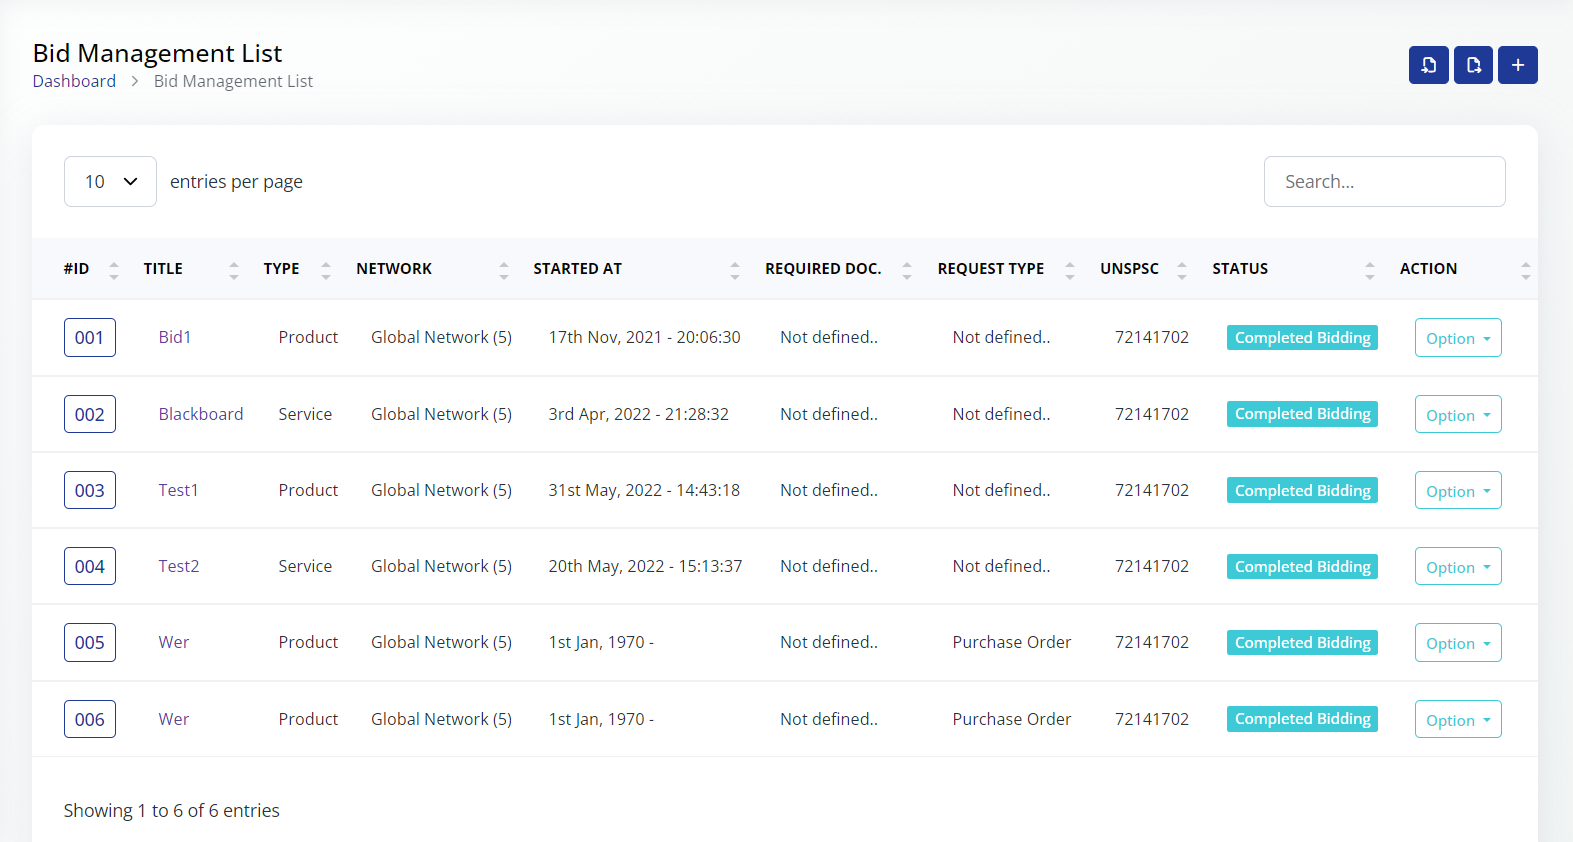Open Option dropdown for bid 006

1457,720
